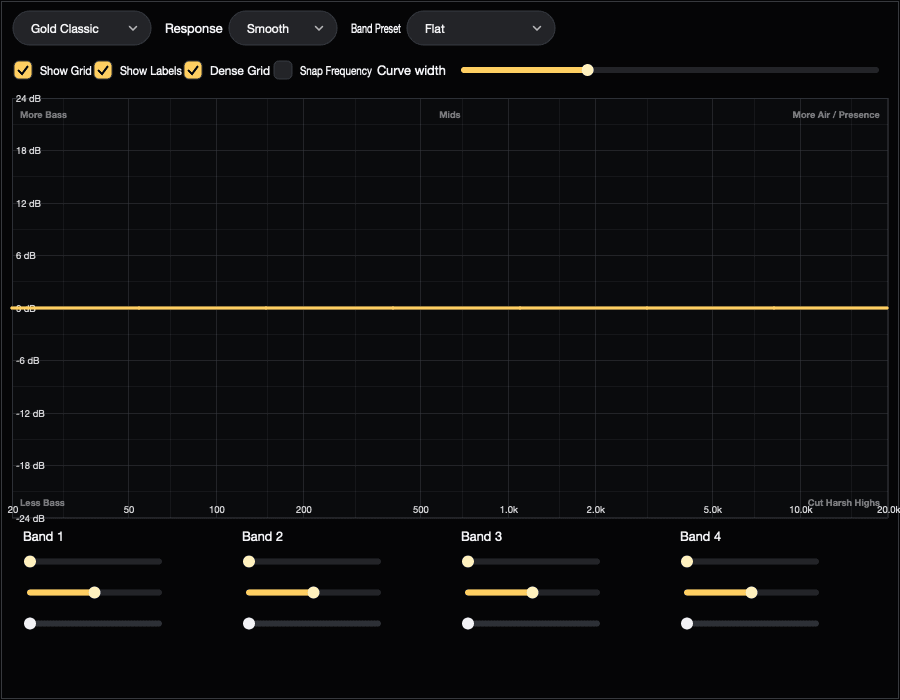
Task: Click the 'Band 4' heading
Action: 700,536
